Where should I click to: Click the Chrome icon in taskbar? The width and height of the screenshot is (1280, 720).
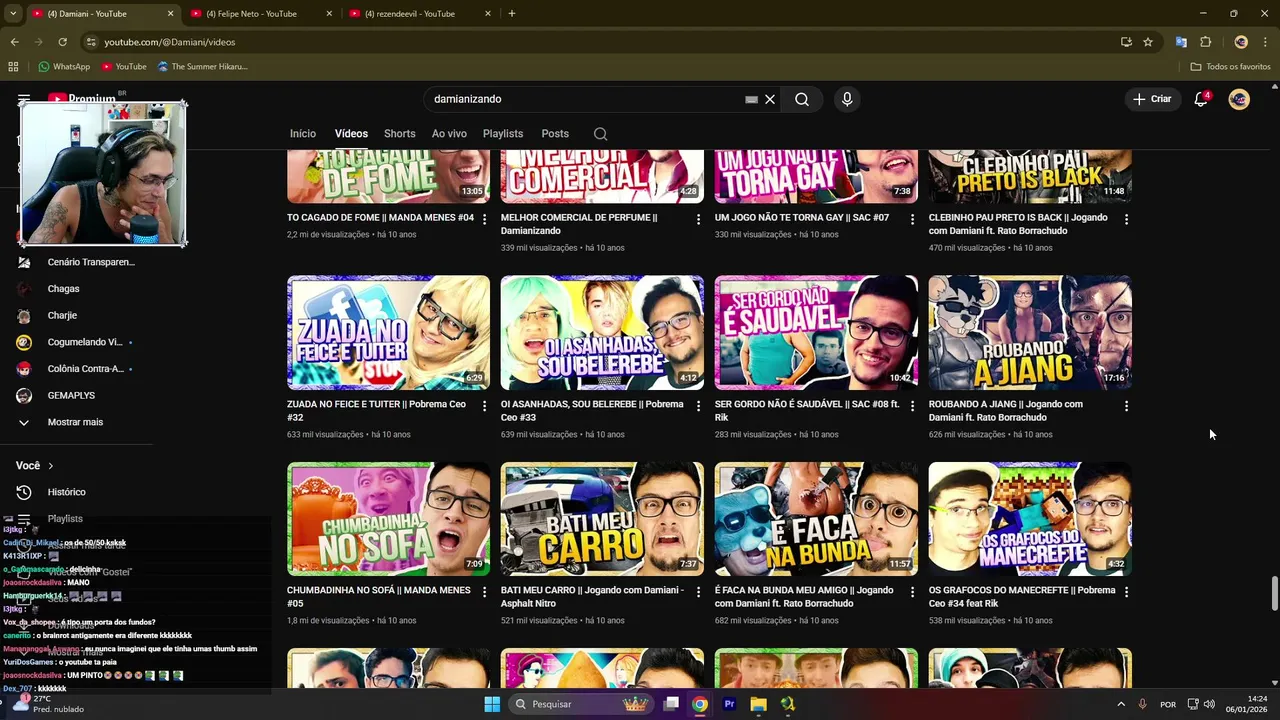coord(700,704)
